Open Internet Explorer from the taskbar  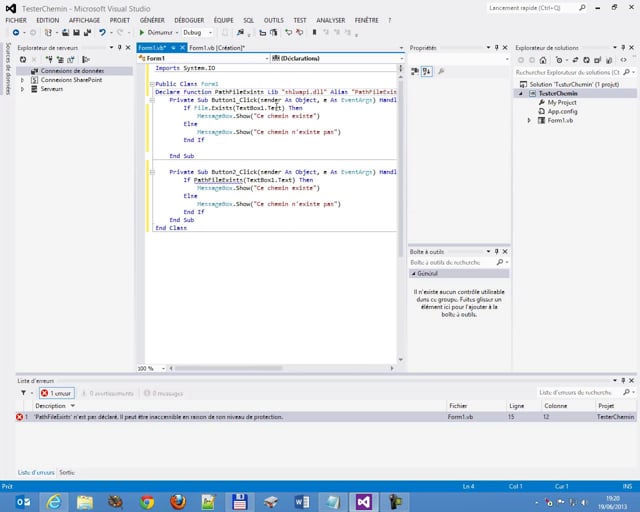53,502
